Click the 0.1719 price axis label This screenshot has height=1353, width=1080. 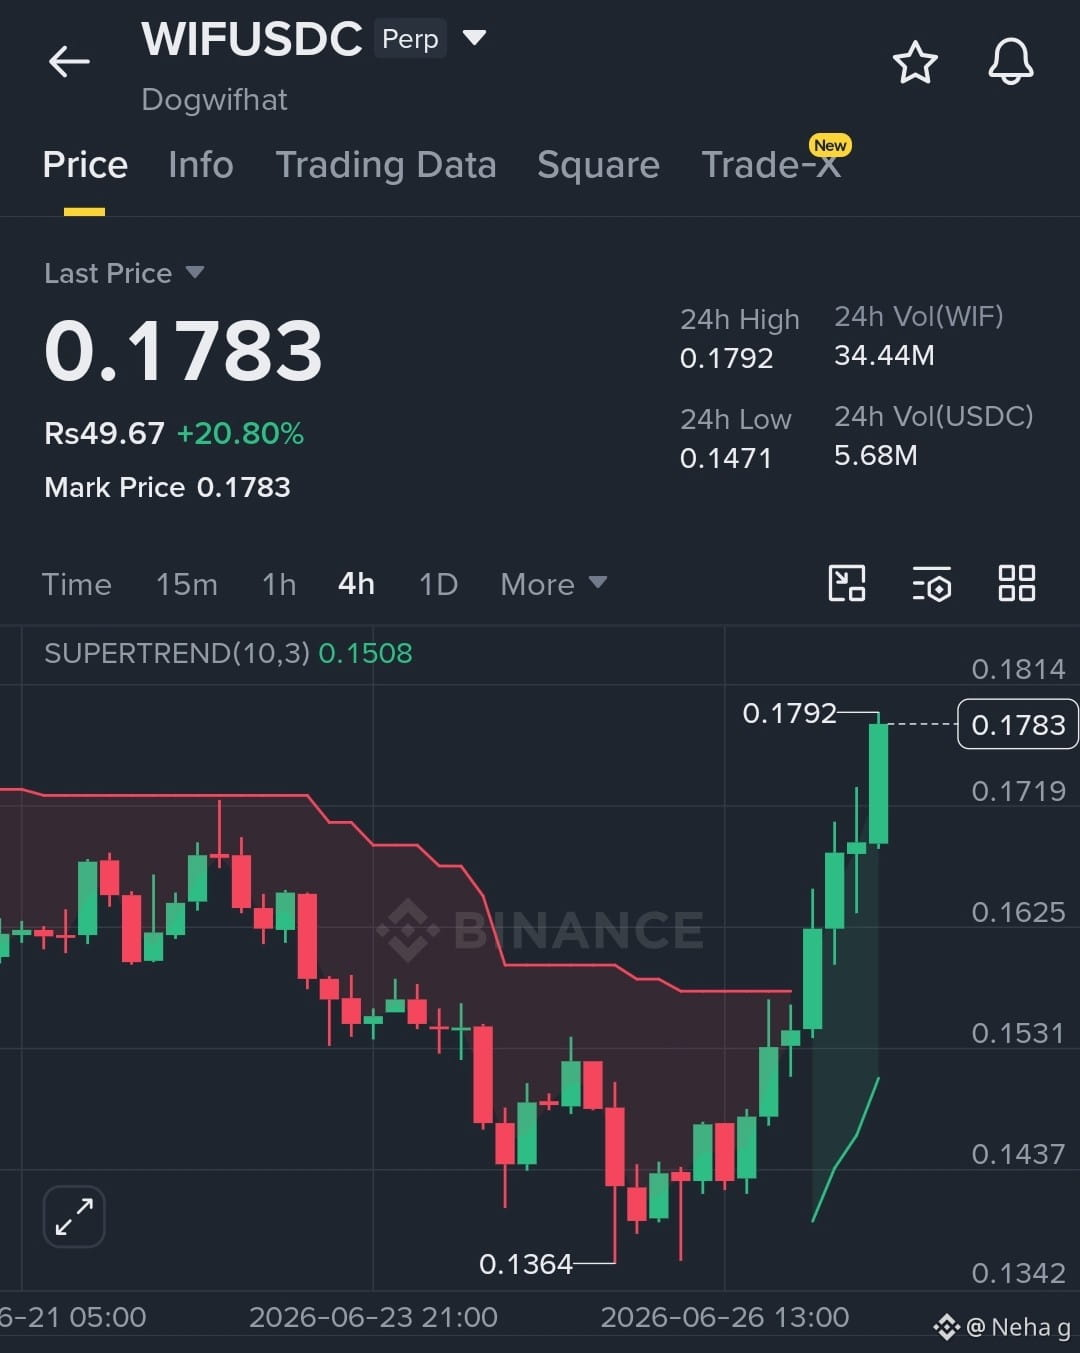[1018, 791]
